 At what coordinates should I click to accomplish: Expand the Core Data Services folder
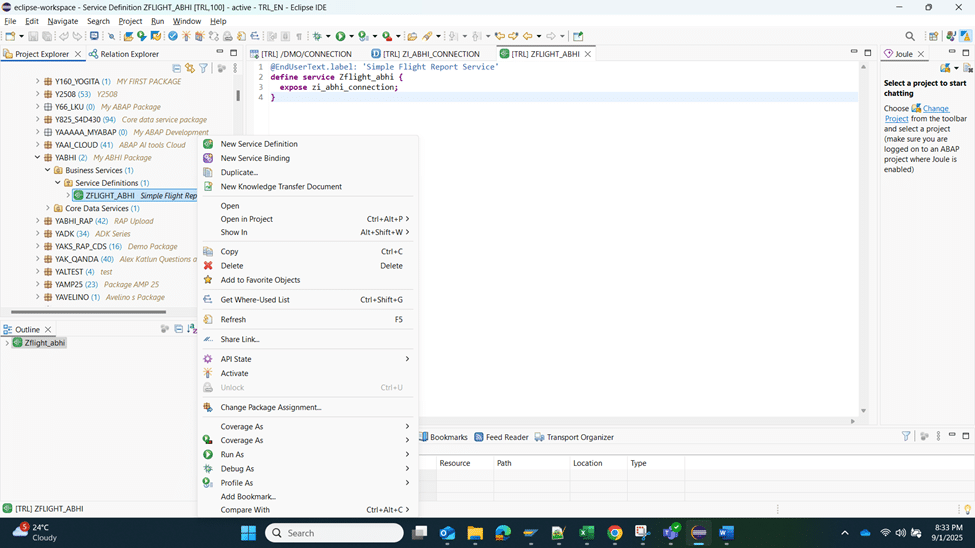coord(48,209)
